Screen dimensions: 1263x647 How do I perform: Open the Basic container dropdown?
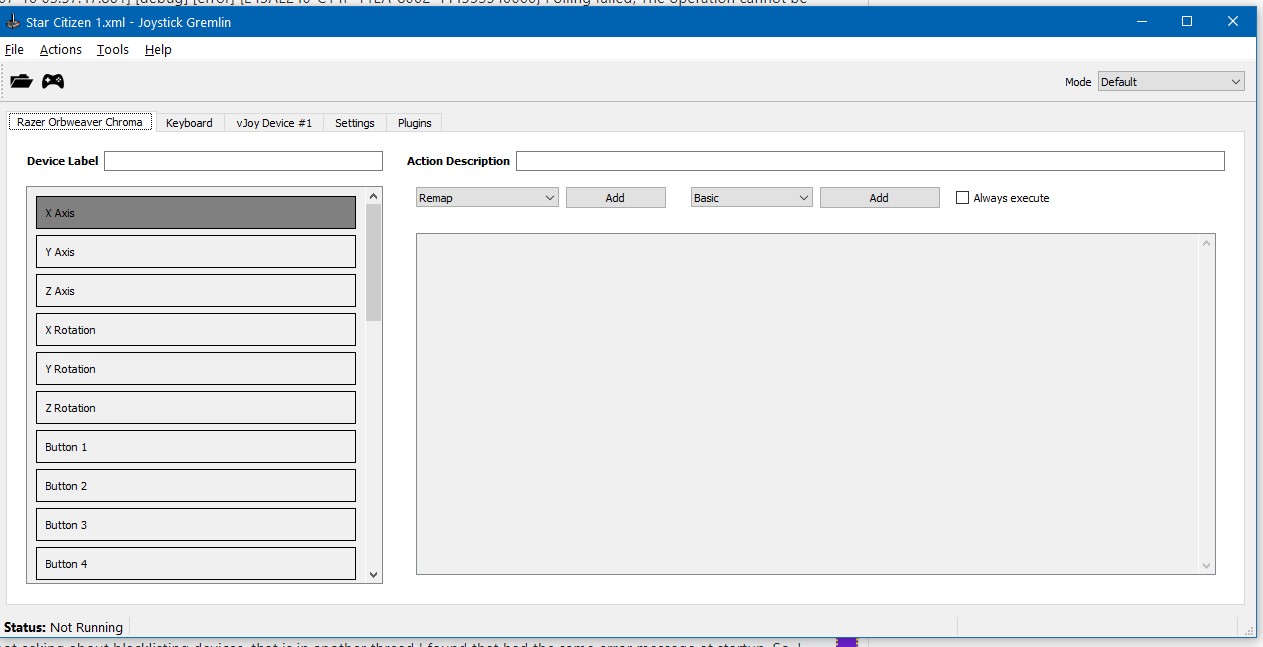pos(751,198)
